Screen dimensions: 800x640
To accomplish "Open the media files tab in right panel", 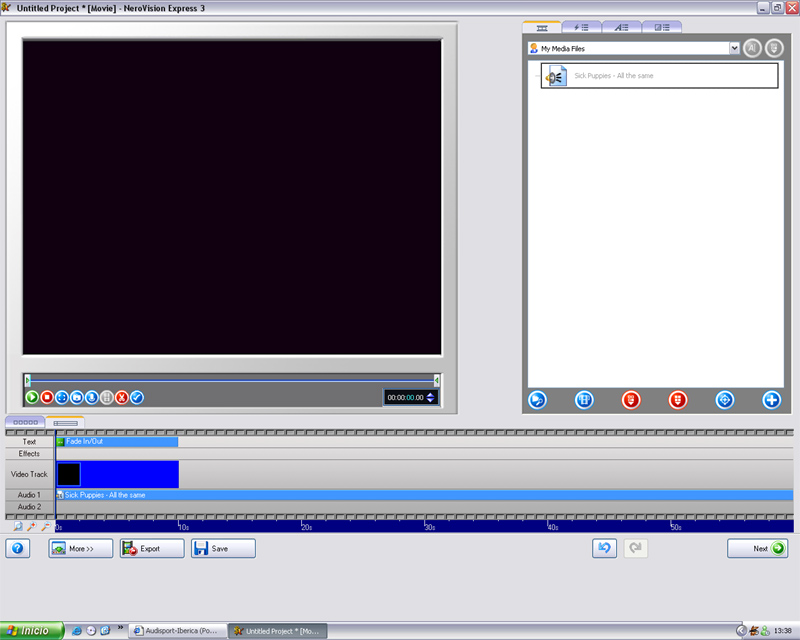I will pyautogui.click(x=542, y=28).
